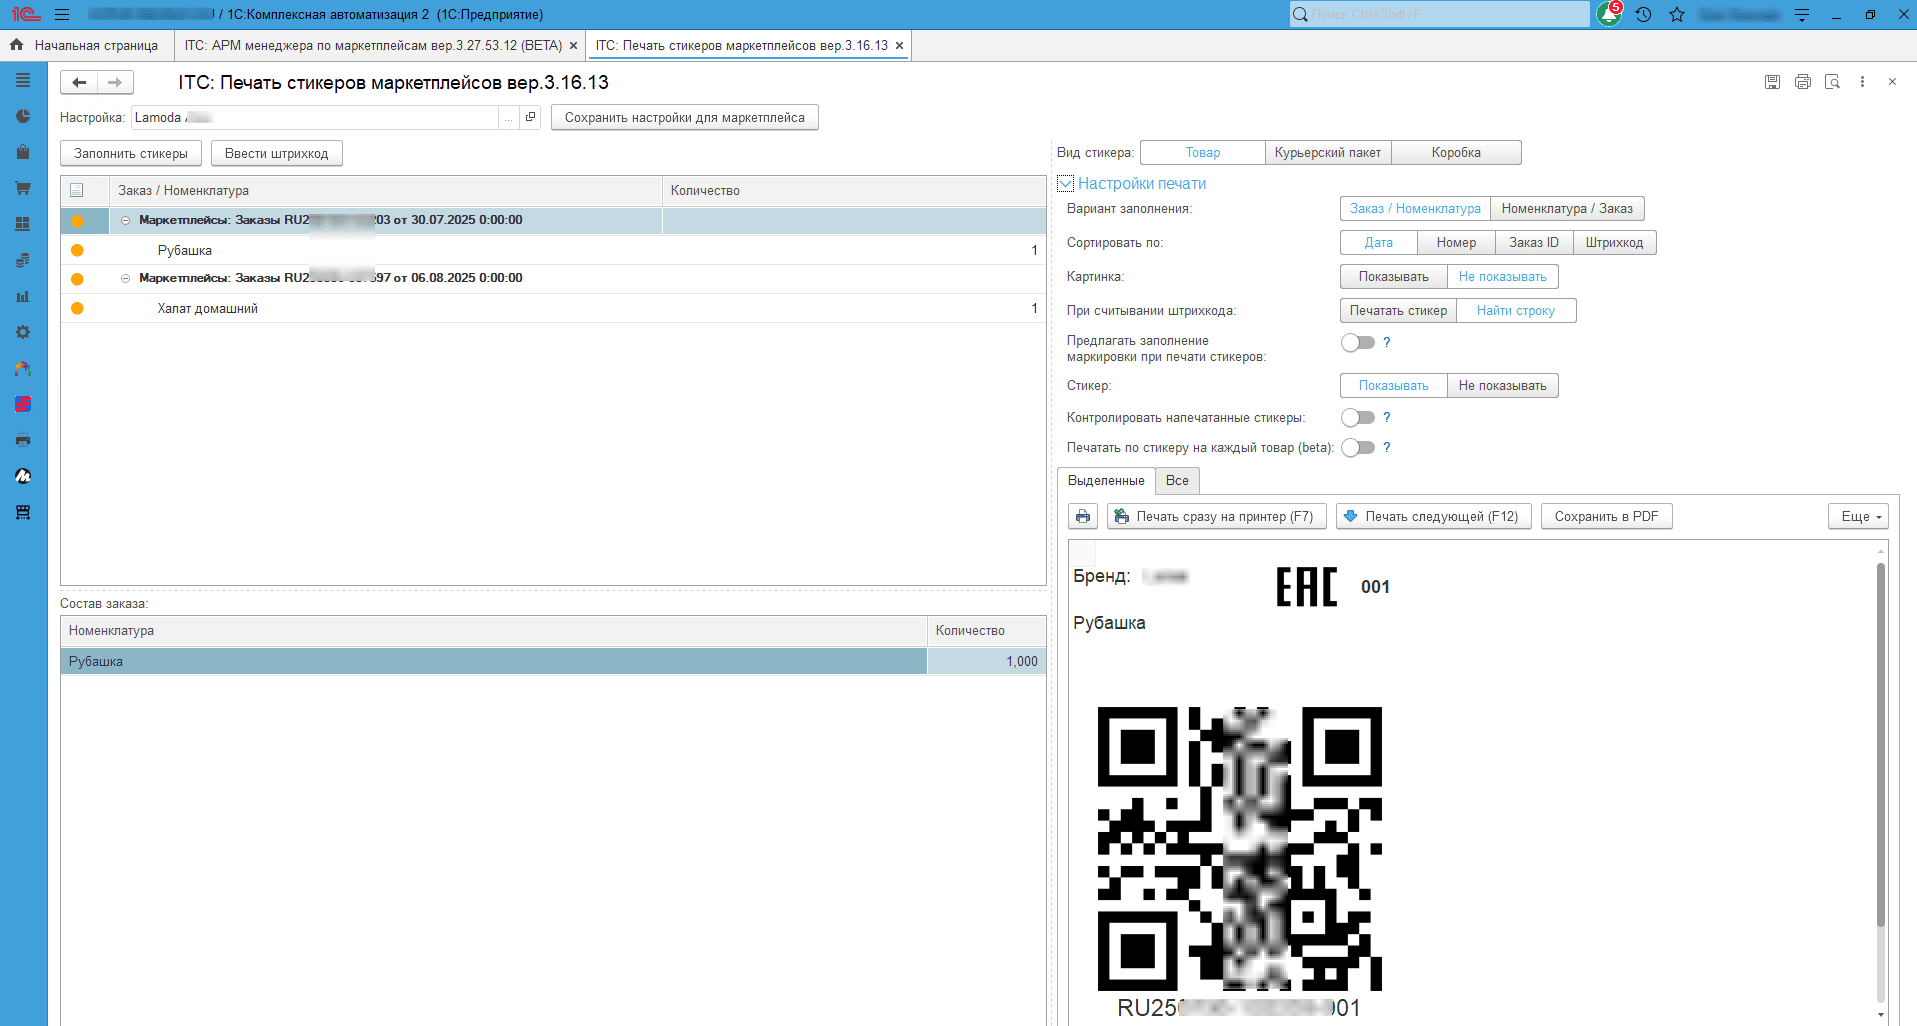Screen dimensions: 1917x1026
Task: Open sidebar bar chart section icon
Action: [x=23, y=296]
